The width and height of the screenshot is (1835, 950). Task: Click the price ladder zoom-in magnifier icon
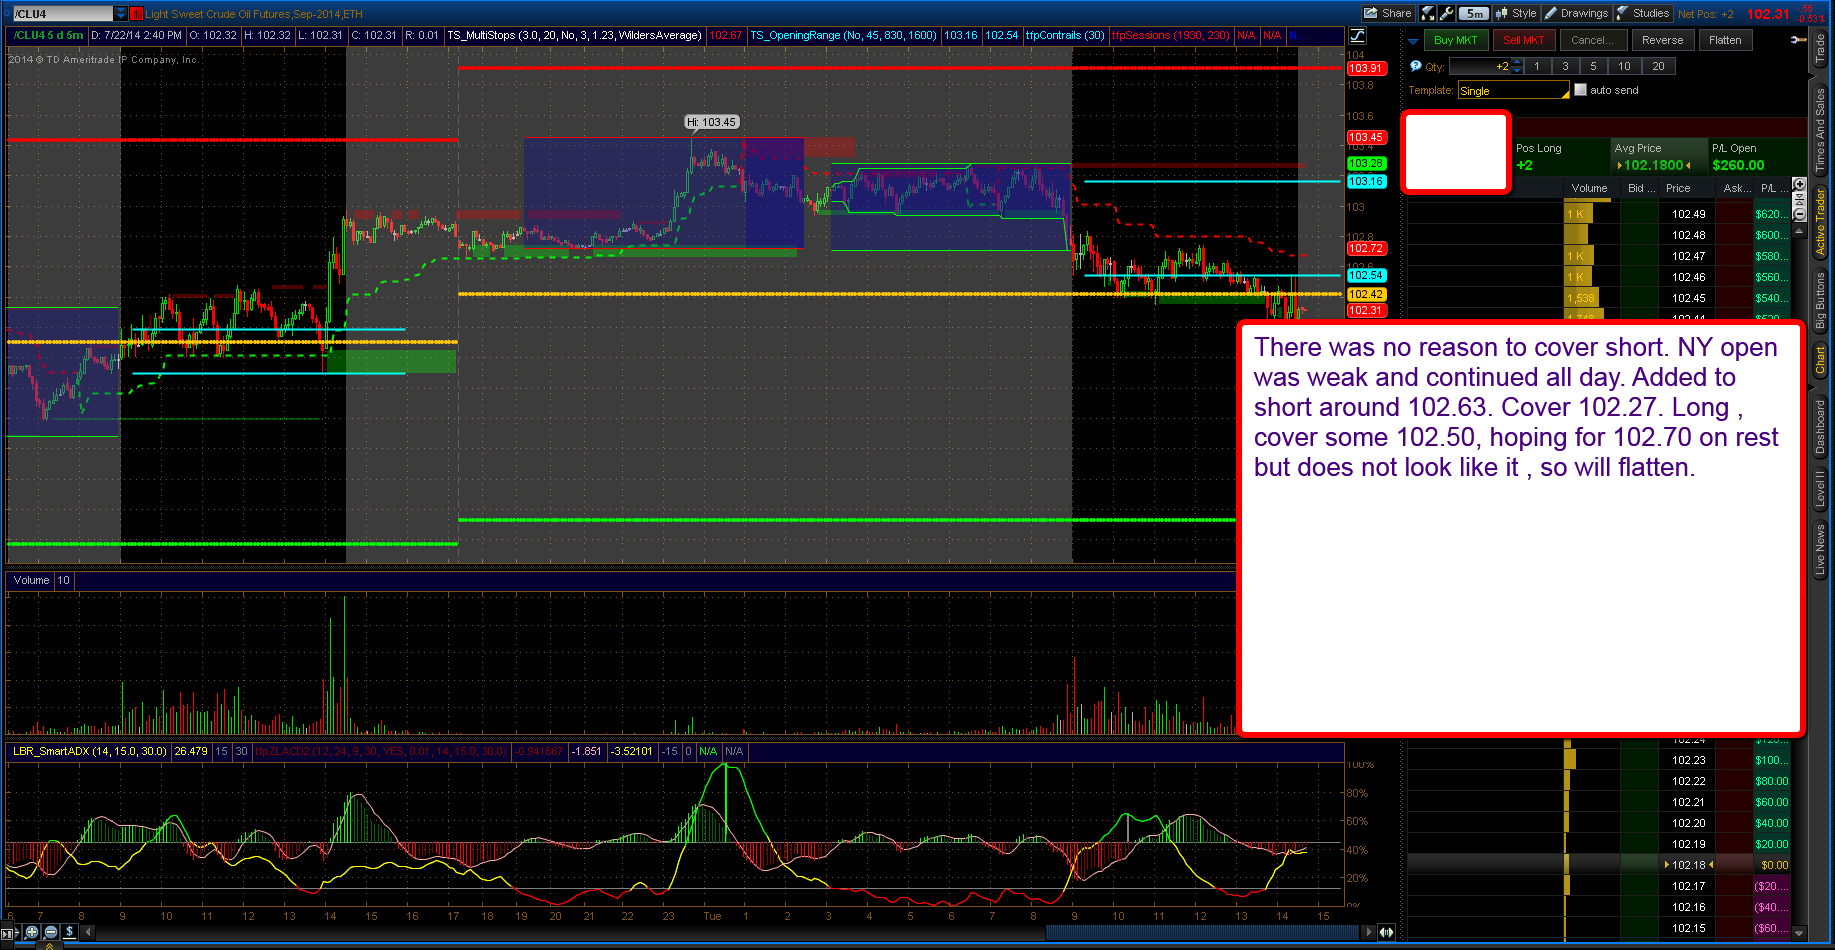coord(1799,185)
